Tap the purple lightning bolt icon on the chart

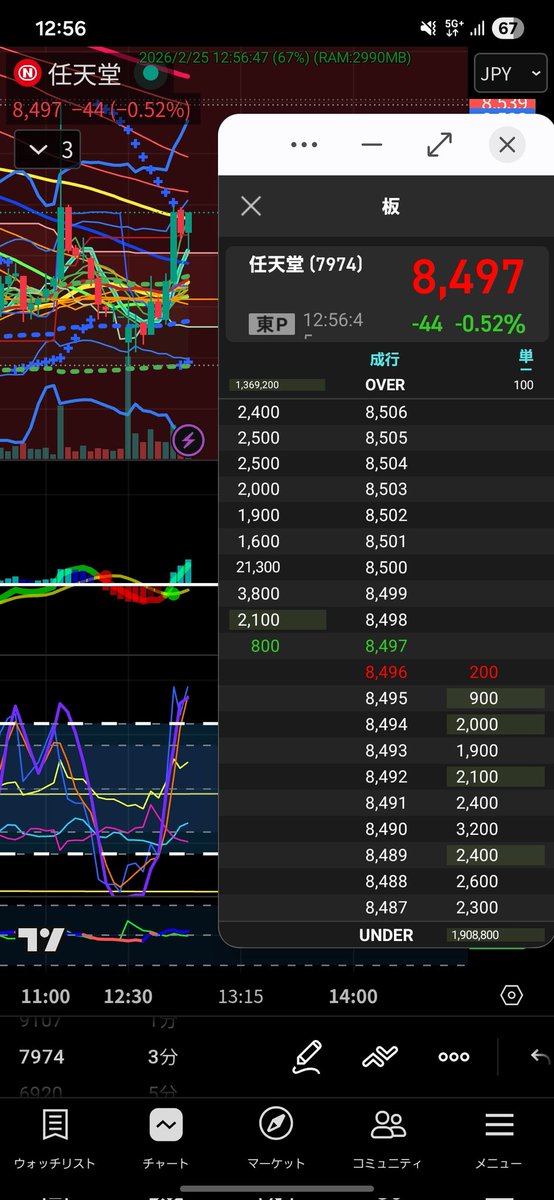(188, 440)
